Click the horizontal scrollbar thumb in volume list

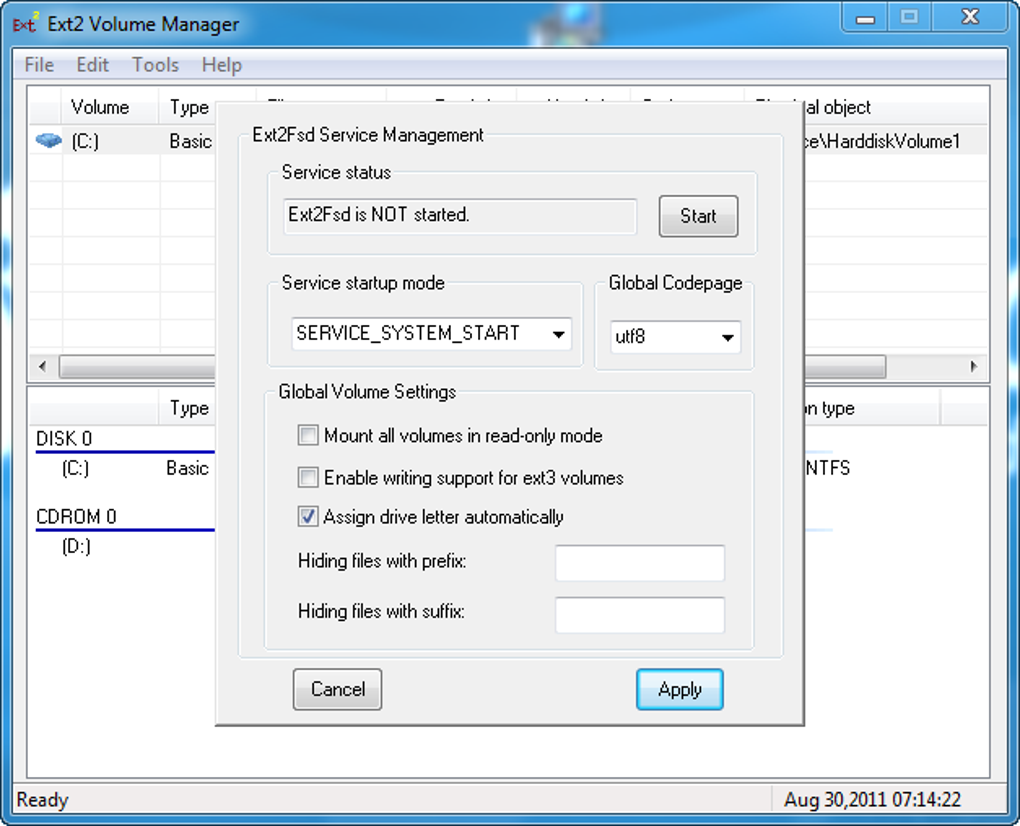click(x=472, y=366)
